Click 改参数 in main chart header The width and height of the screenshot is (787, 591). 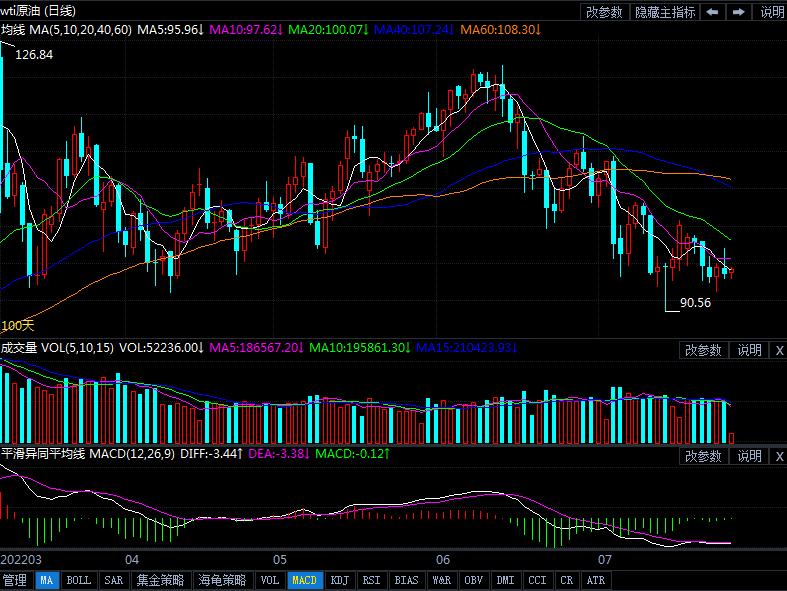click(604, 12)
